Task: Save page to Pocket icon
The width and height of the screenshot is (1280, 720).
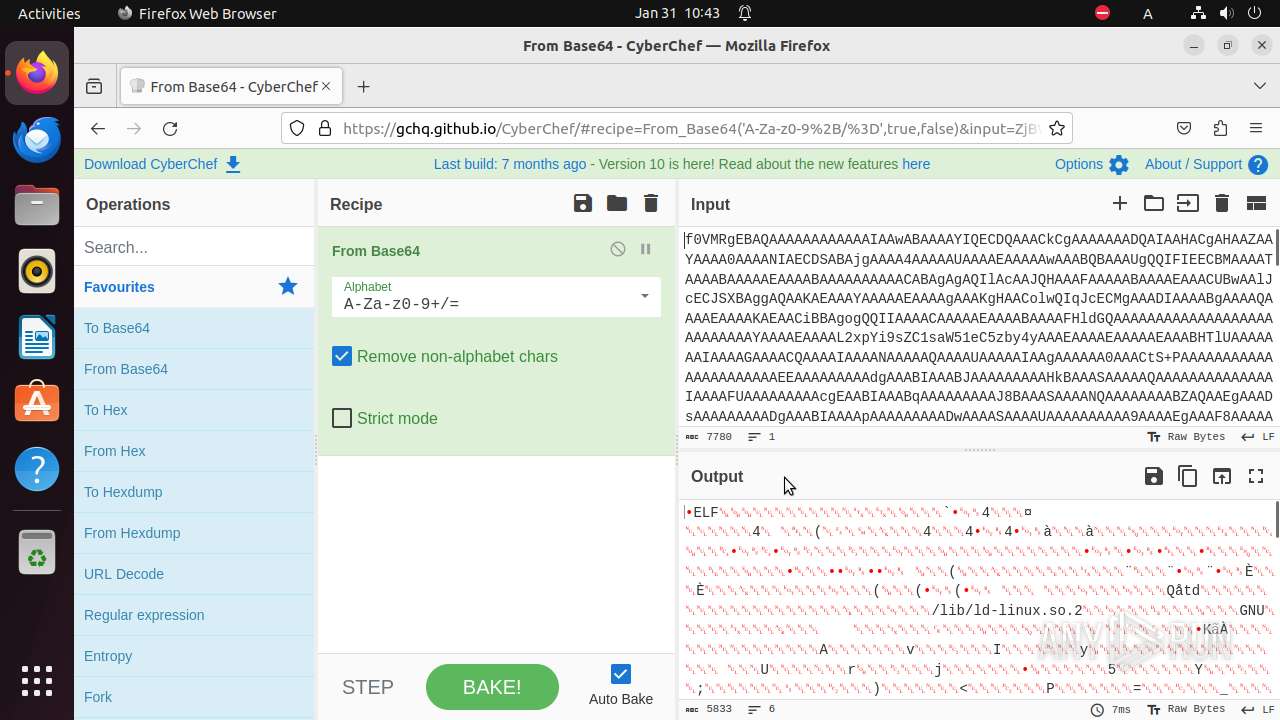Action: pos(1184,128)
